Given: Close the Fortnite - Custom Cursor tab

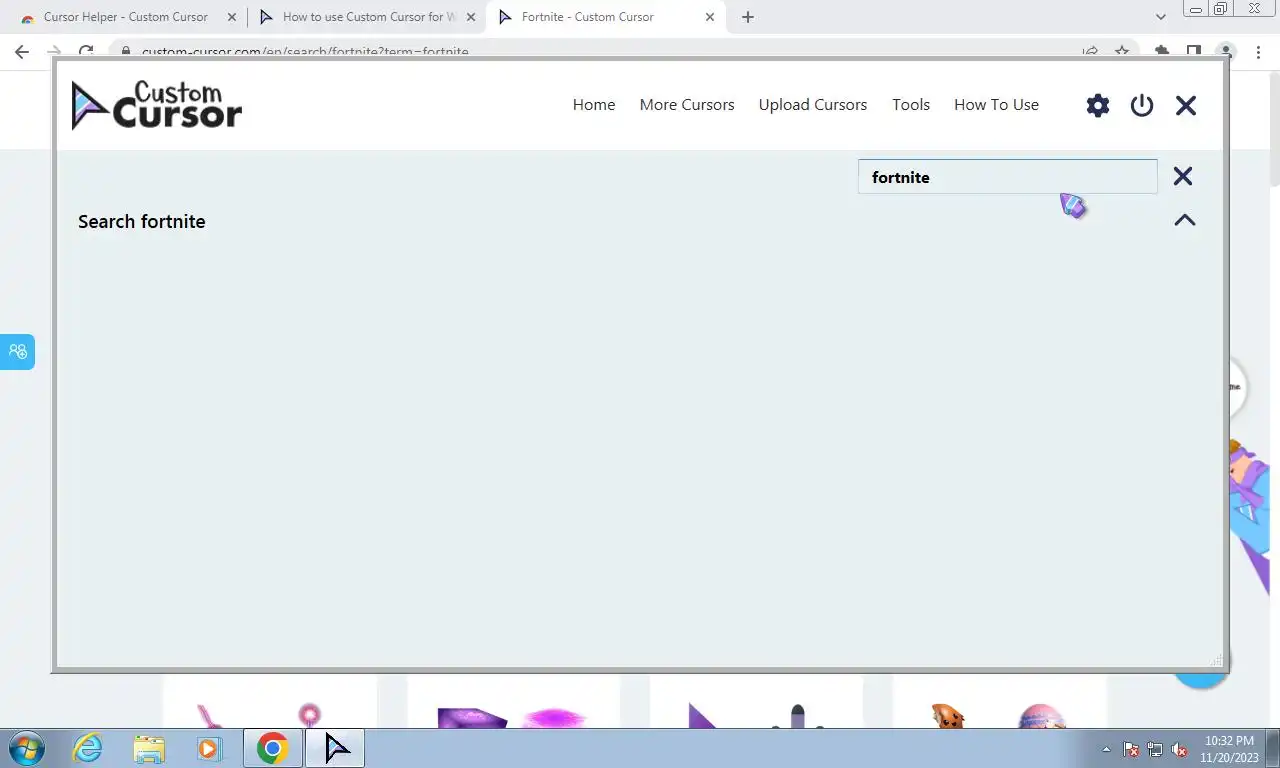Looking at the screenshot, I should 710,17.
